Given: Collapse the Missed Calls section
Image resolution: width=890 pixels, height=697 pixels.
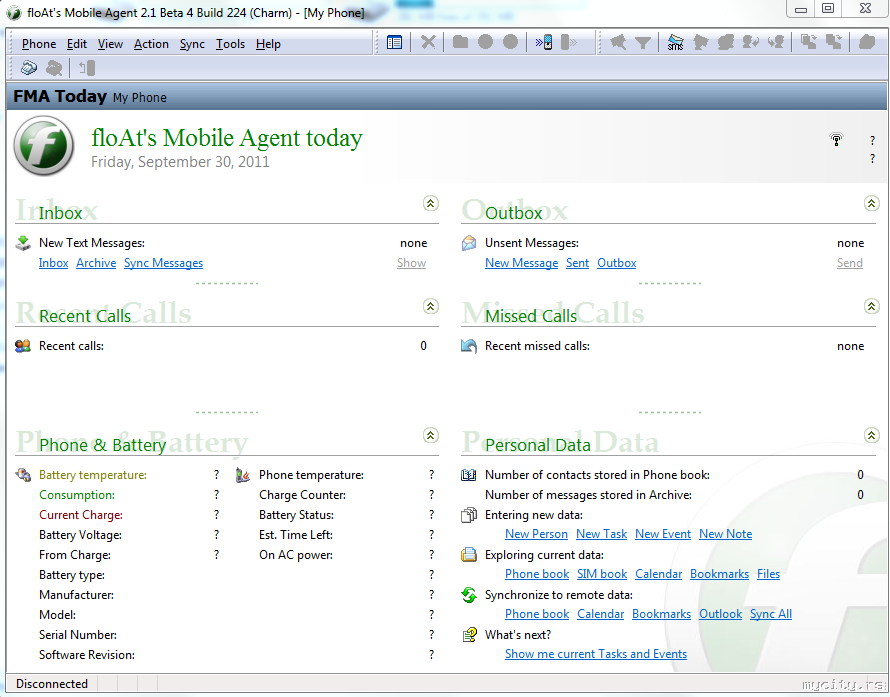Looking at the screenshot, I should click(871, 306).
